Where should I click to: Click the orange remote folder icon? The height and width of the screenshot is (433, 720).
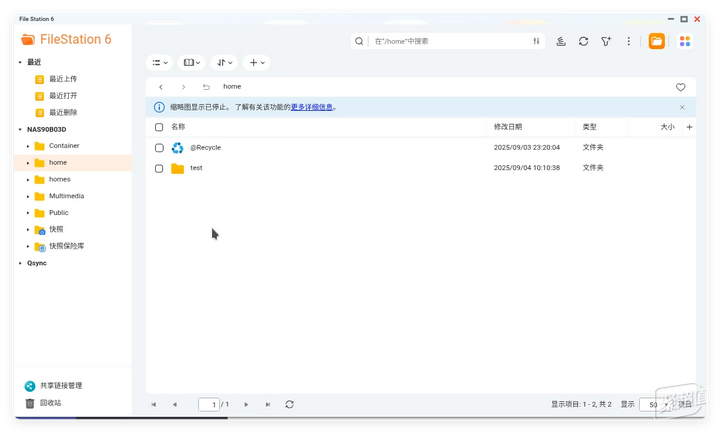click(x=656, y=41)
